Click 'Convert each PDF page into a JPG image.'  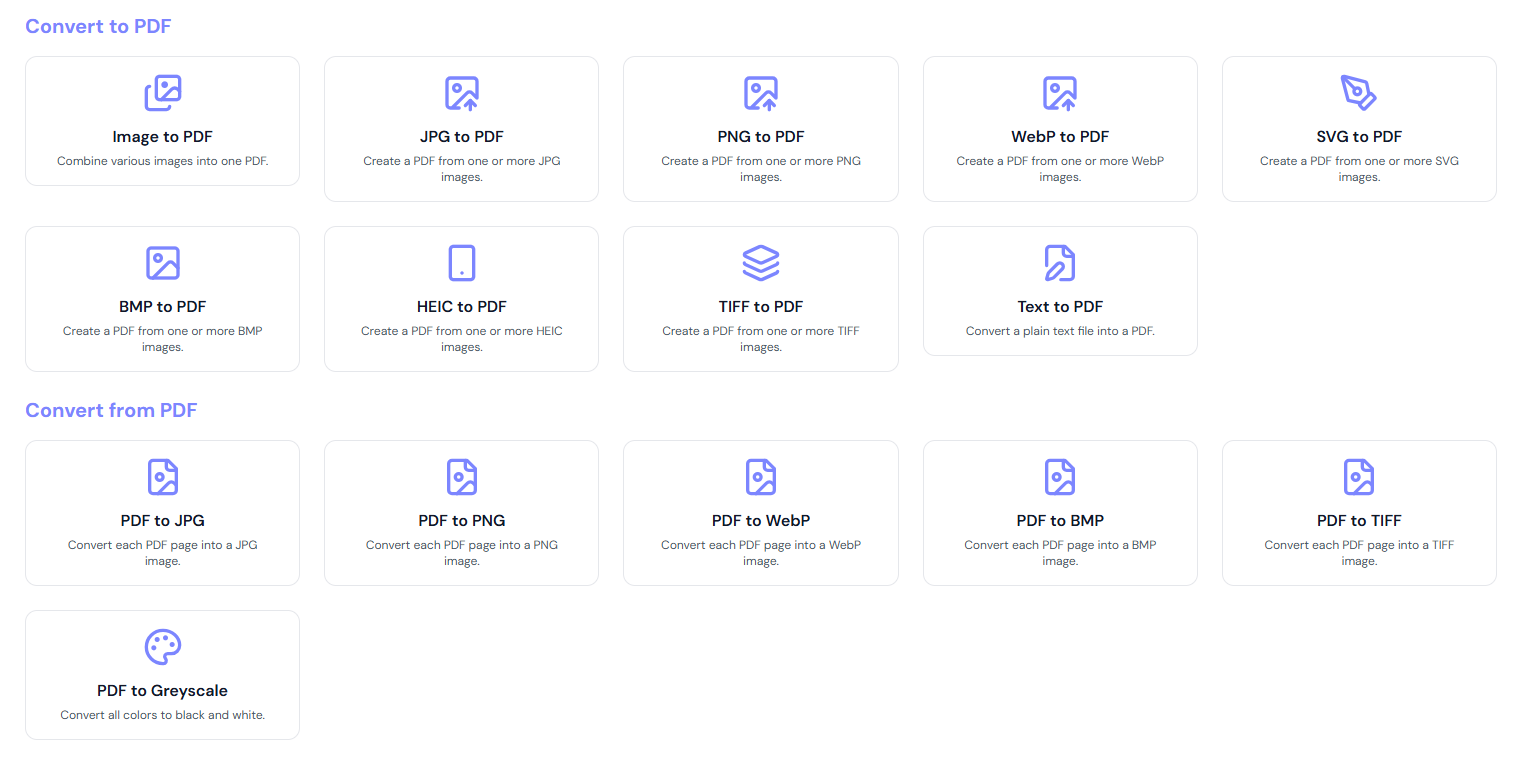pos(162,553)
